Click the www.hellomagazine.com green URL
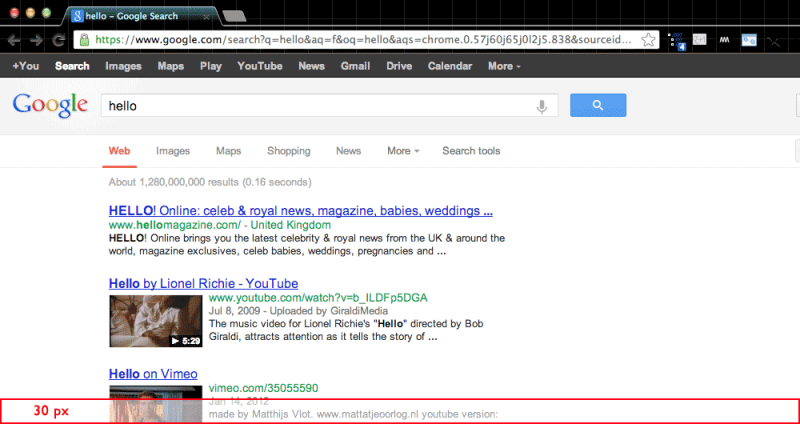 point(174,225)
